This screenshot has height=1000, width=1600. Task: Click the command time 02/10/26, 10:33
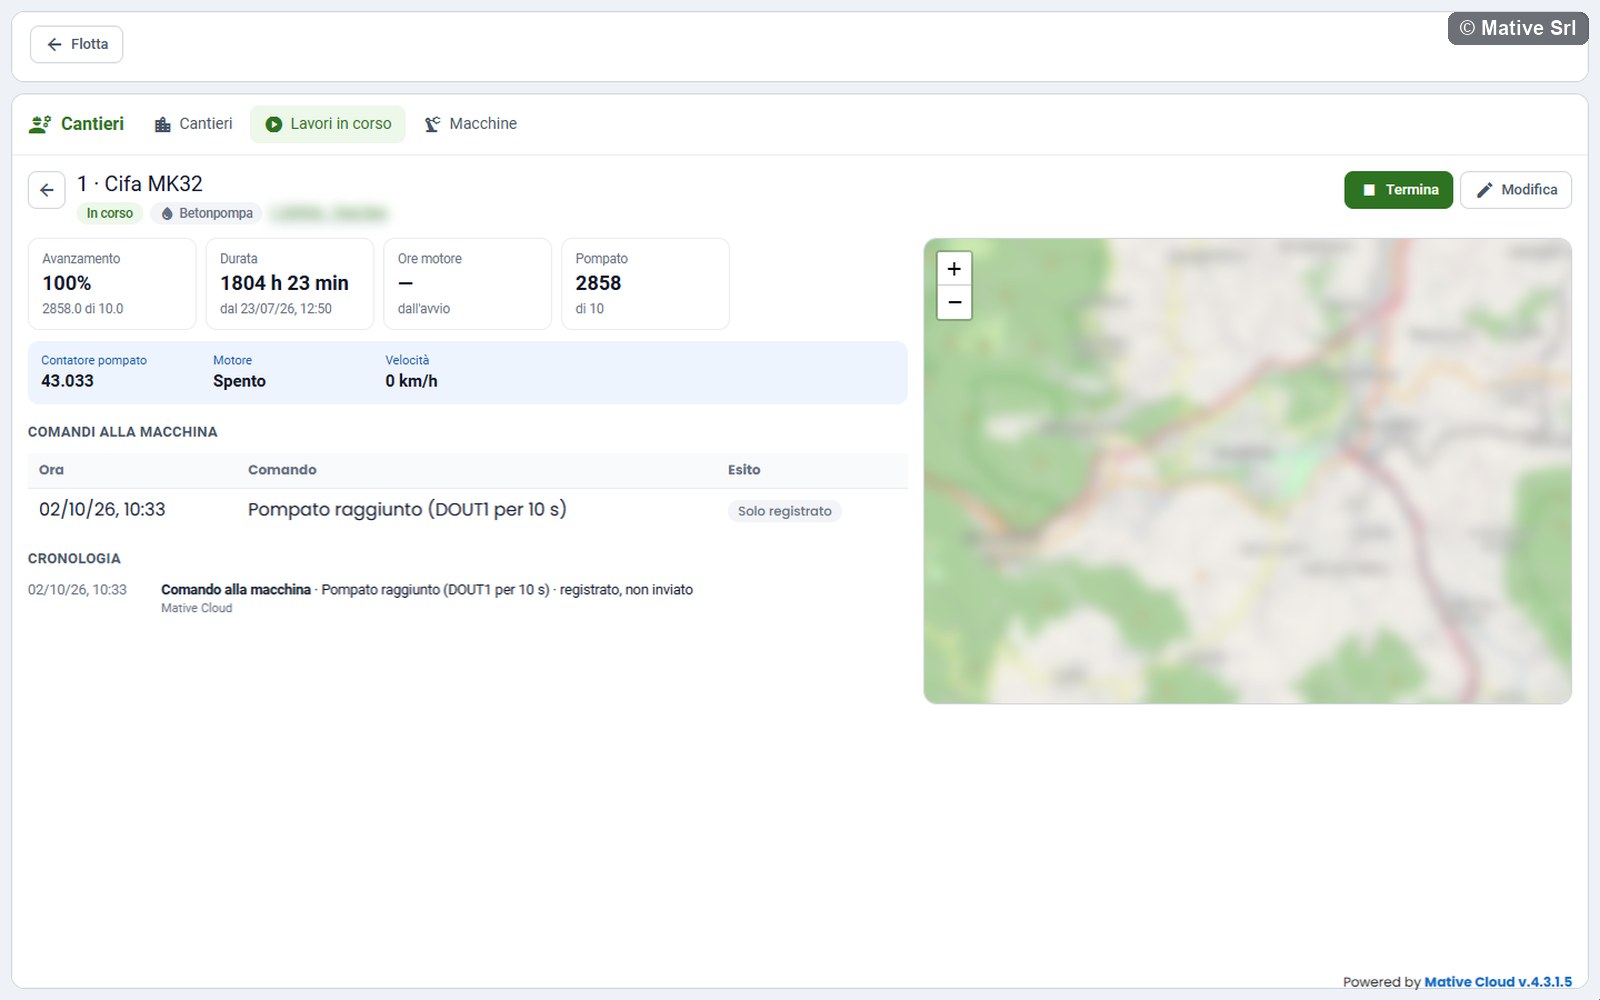pos(102,509)
